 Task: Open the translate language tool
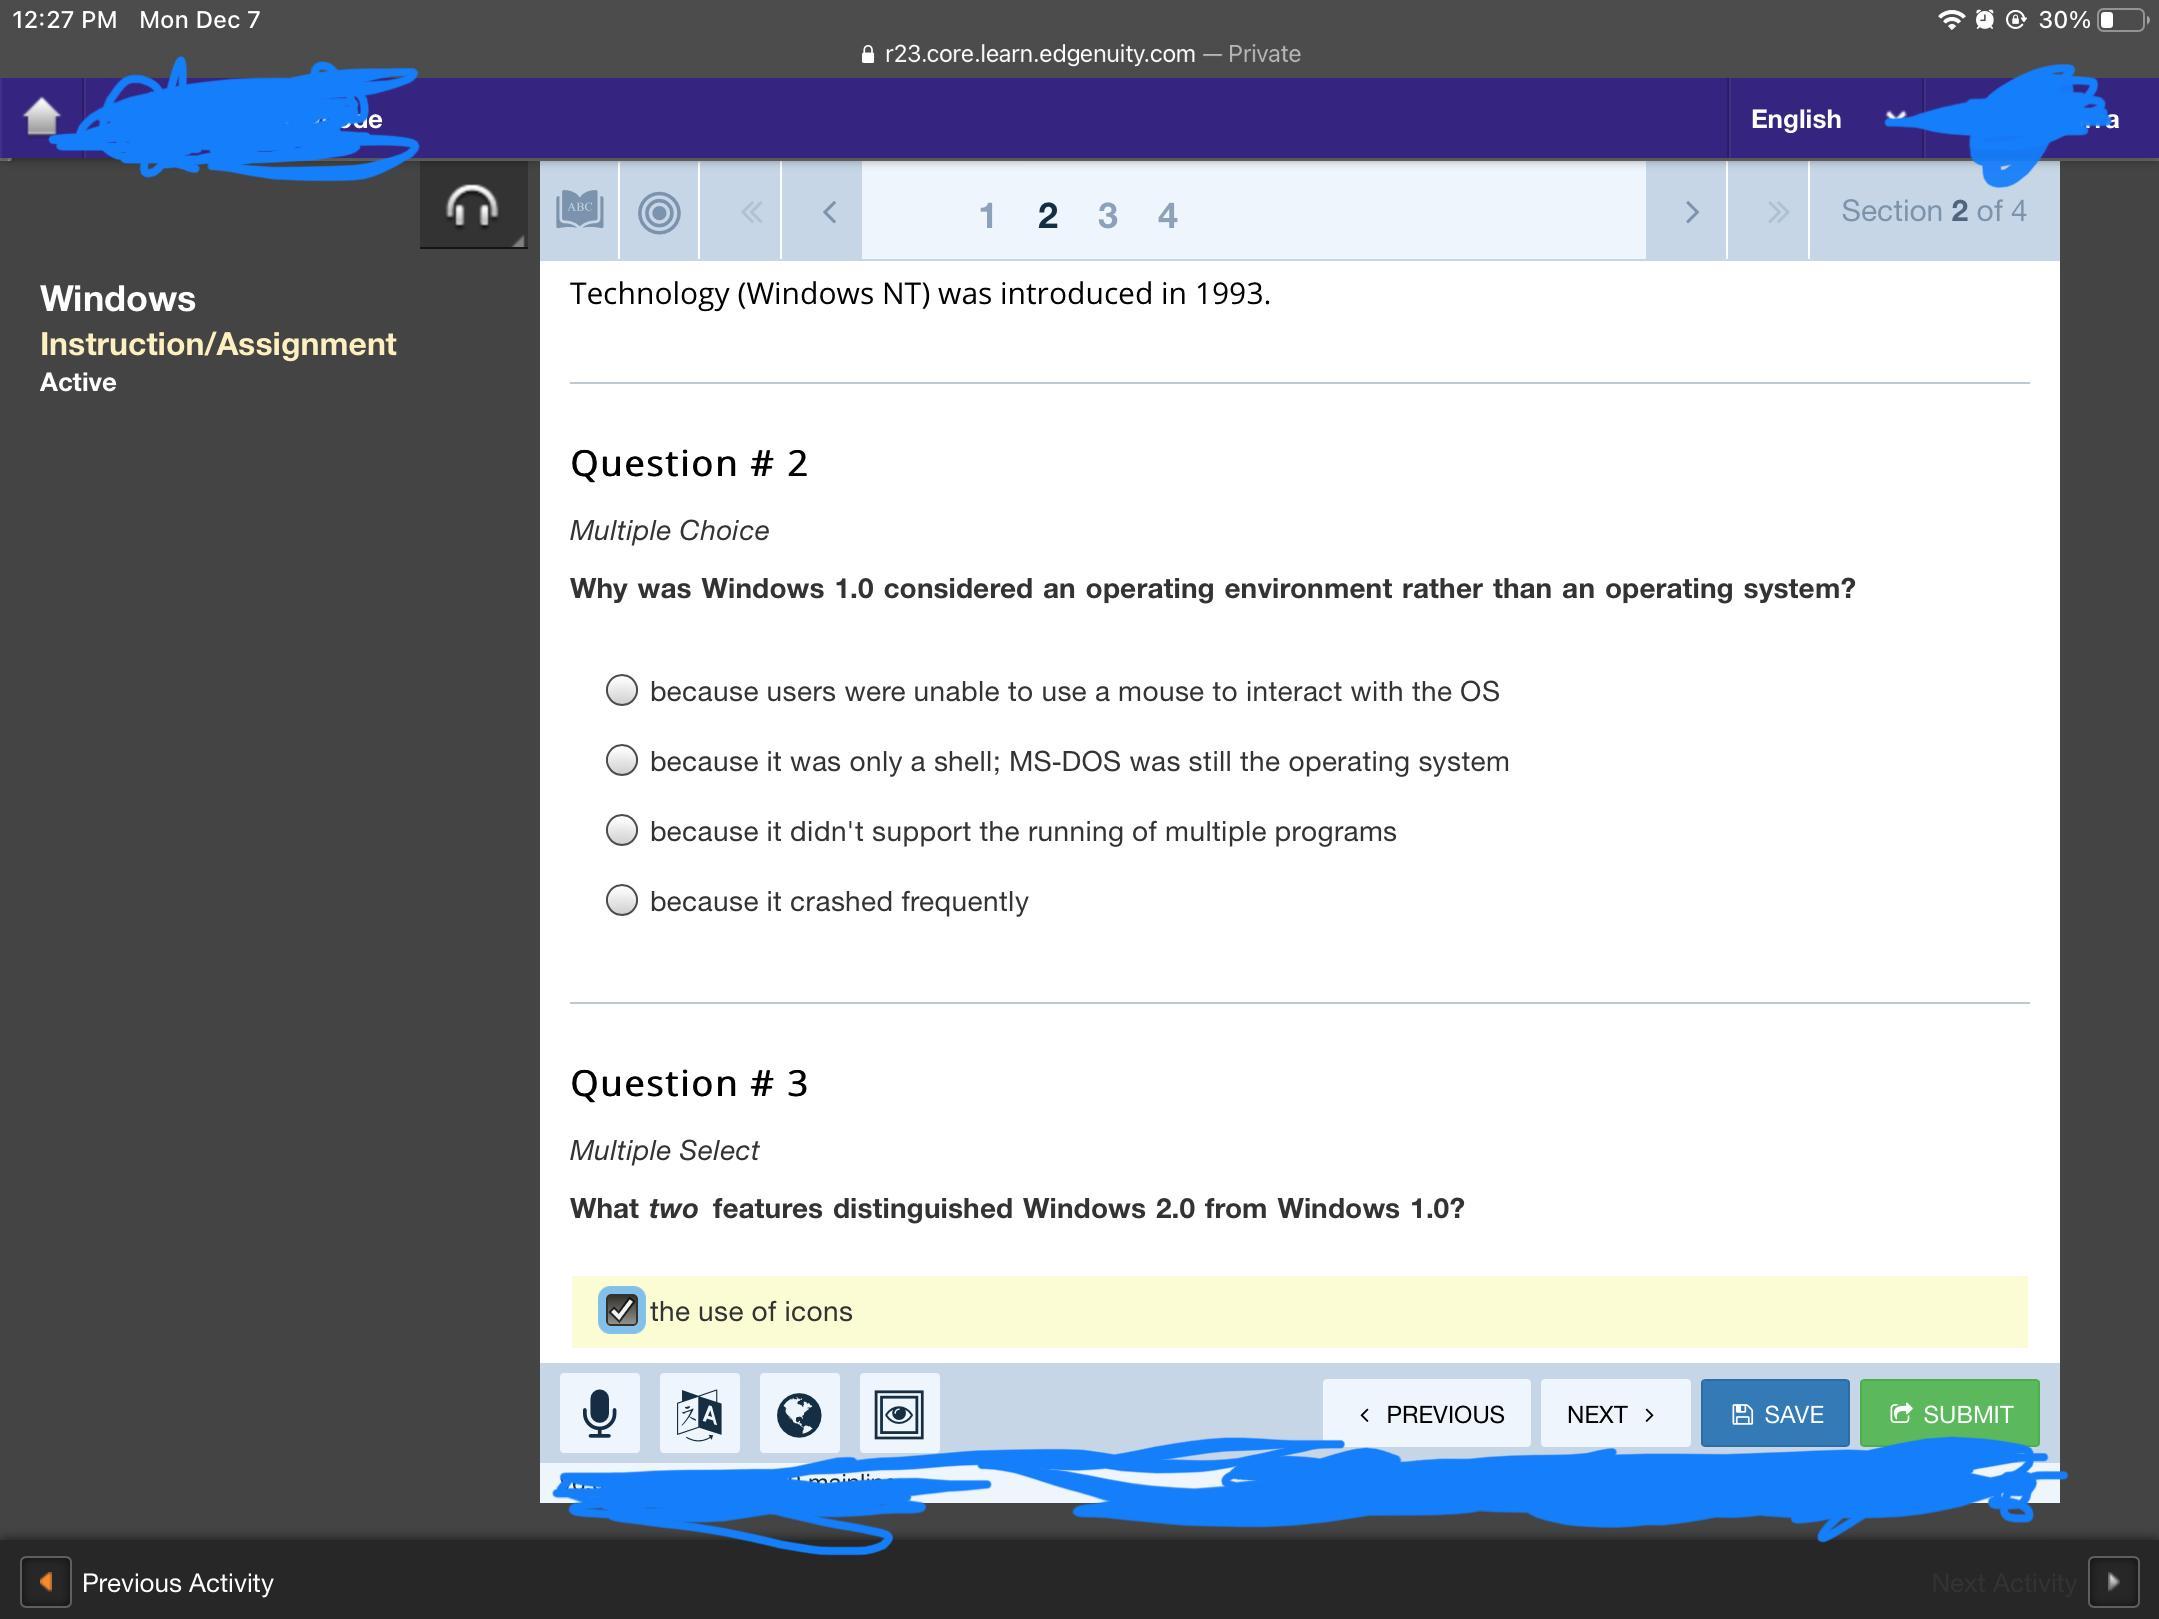(700, 1414)
